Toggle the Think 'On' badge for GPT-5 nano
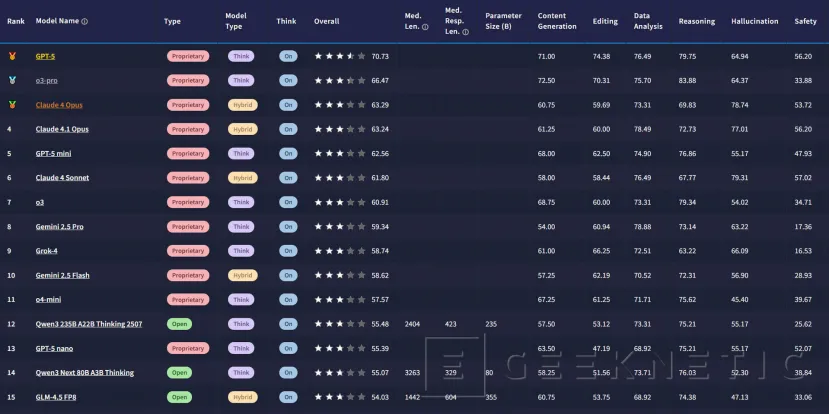Screen dimensions: 829x414 click(288, 348)
